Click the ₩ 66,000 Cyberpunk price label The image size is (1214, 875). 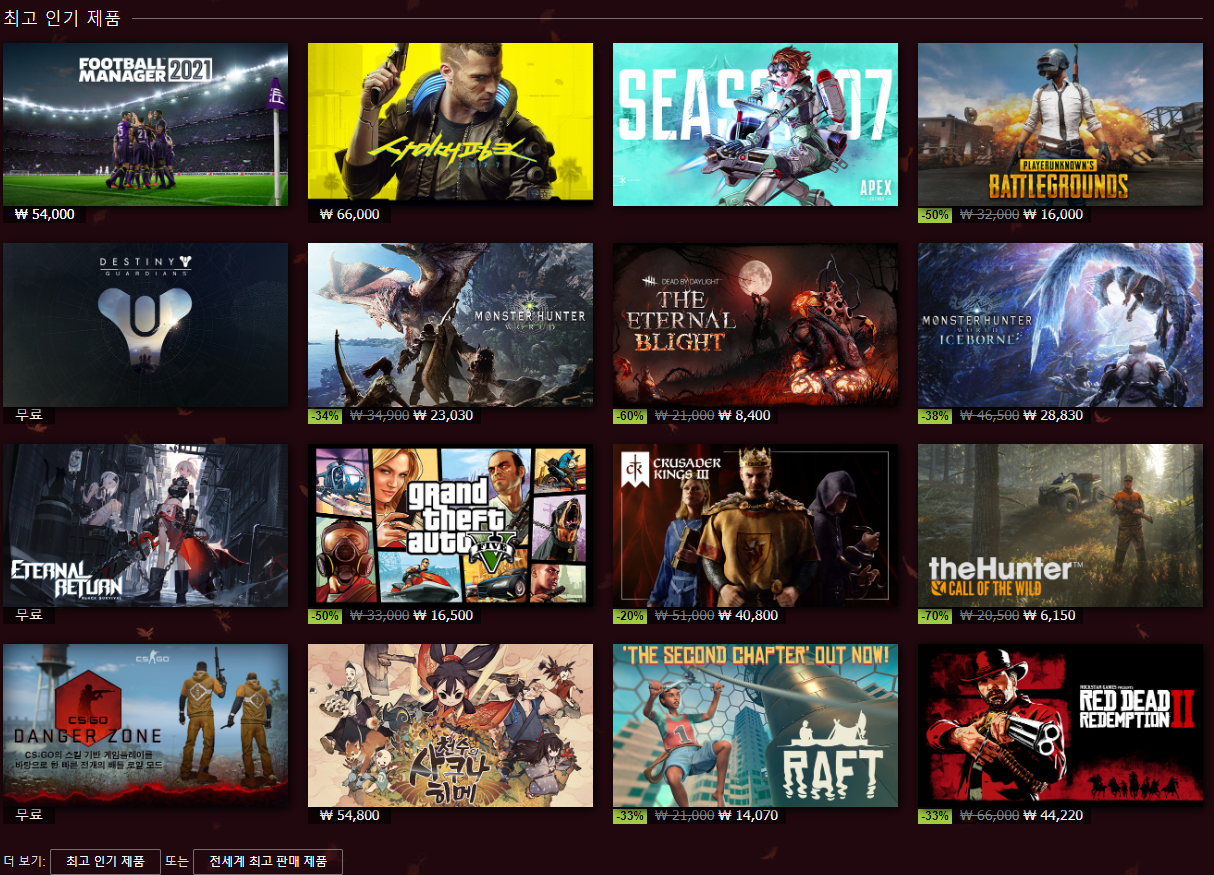point(350,214)
